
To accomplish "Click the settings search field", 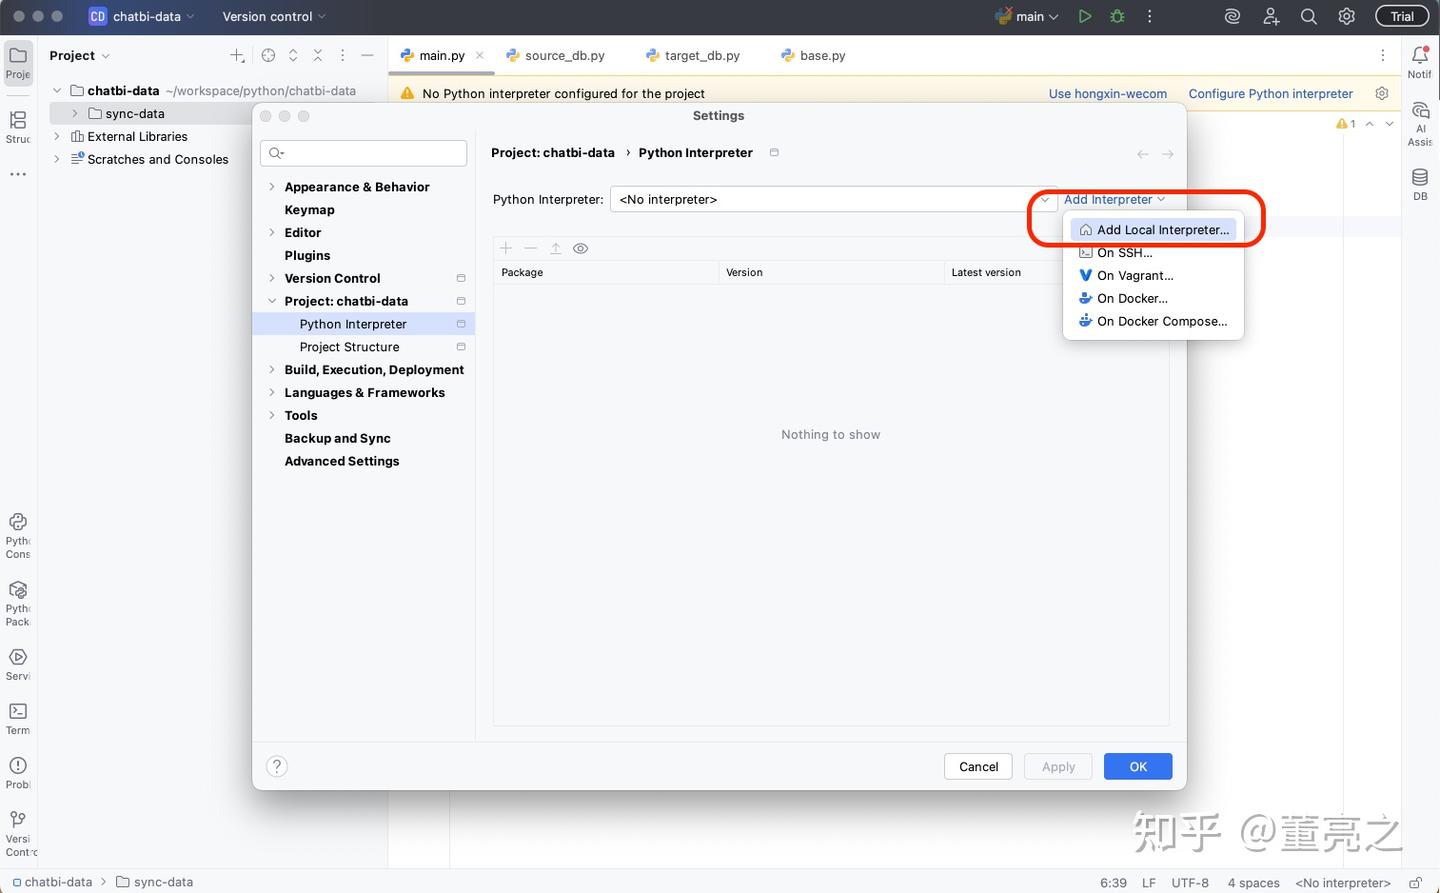I will pos(363,153).
